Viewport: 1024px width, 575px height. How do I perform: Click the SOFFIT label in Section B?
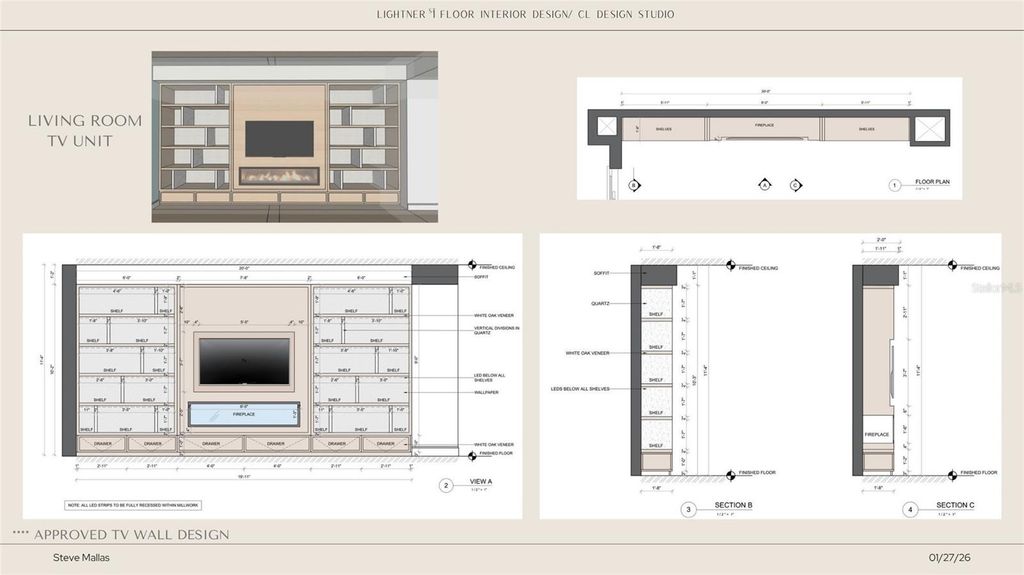601,273
